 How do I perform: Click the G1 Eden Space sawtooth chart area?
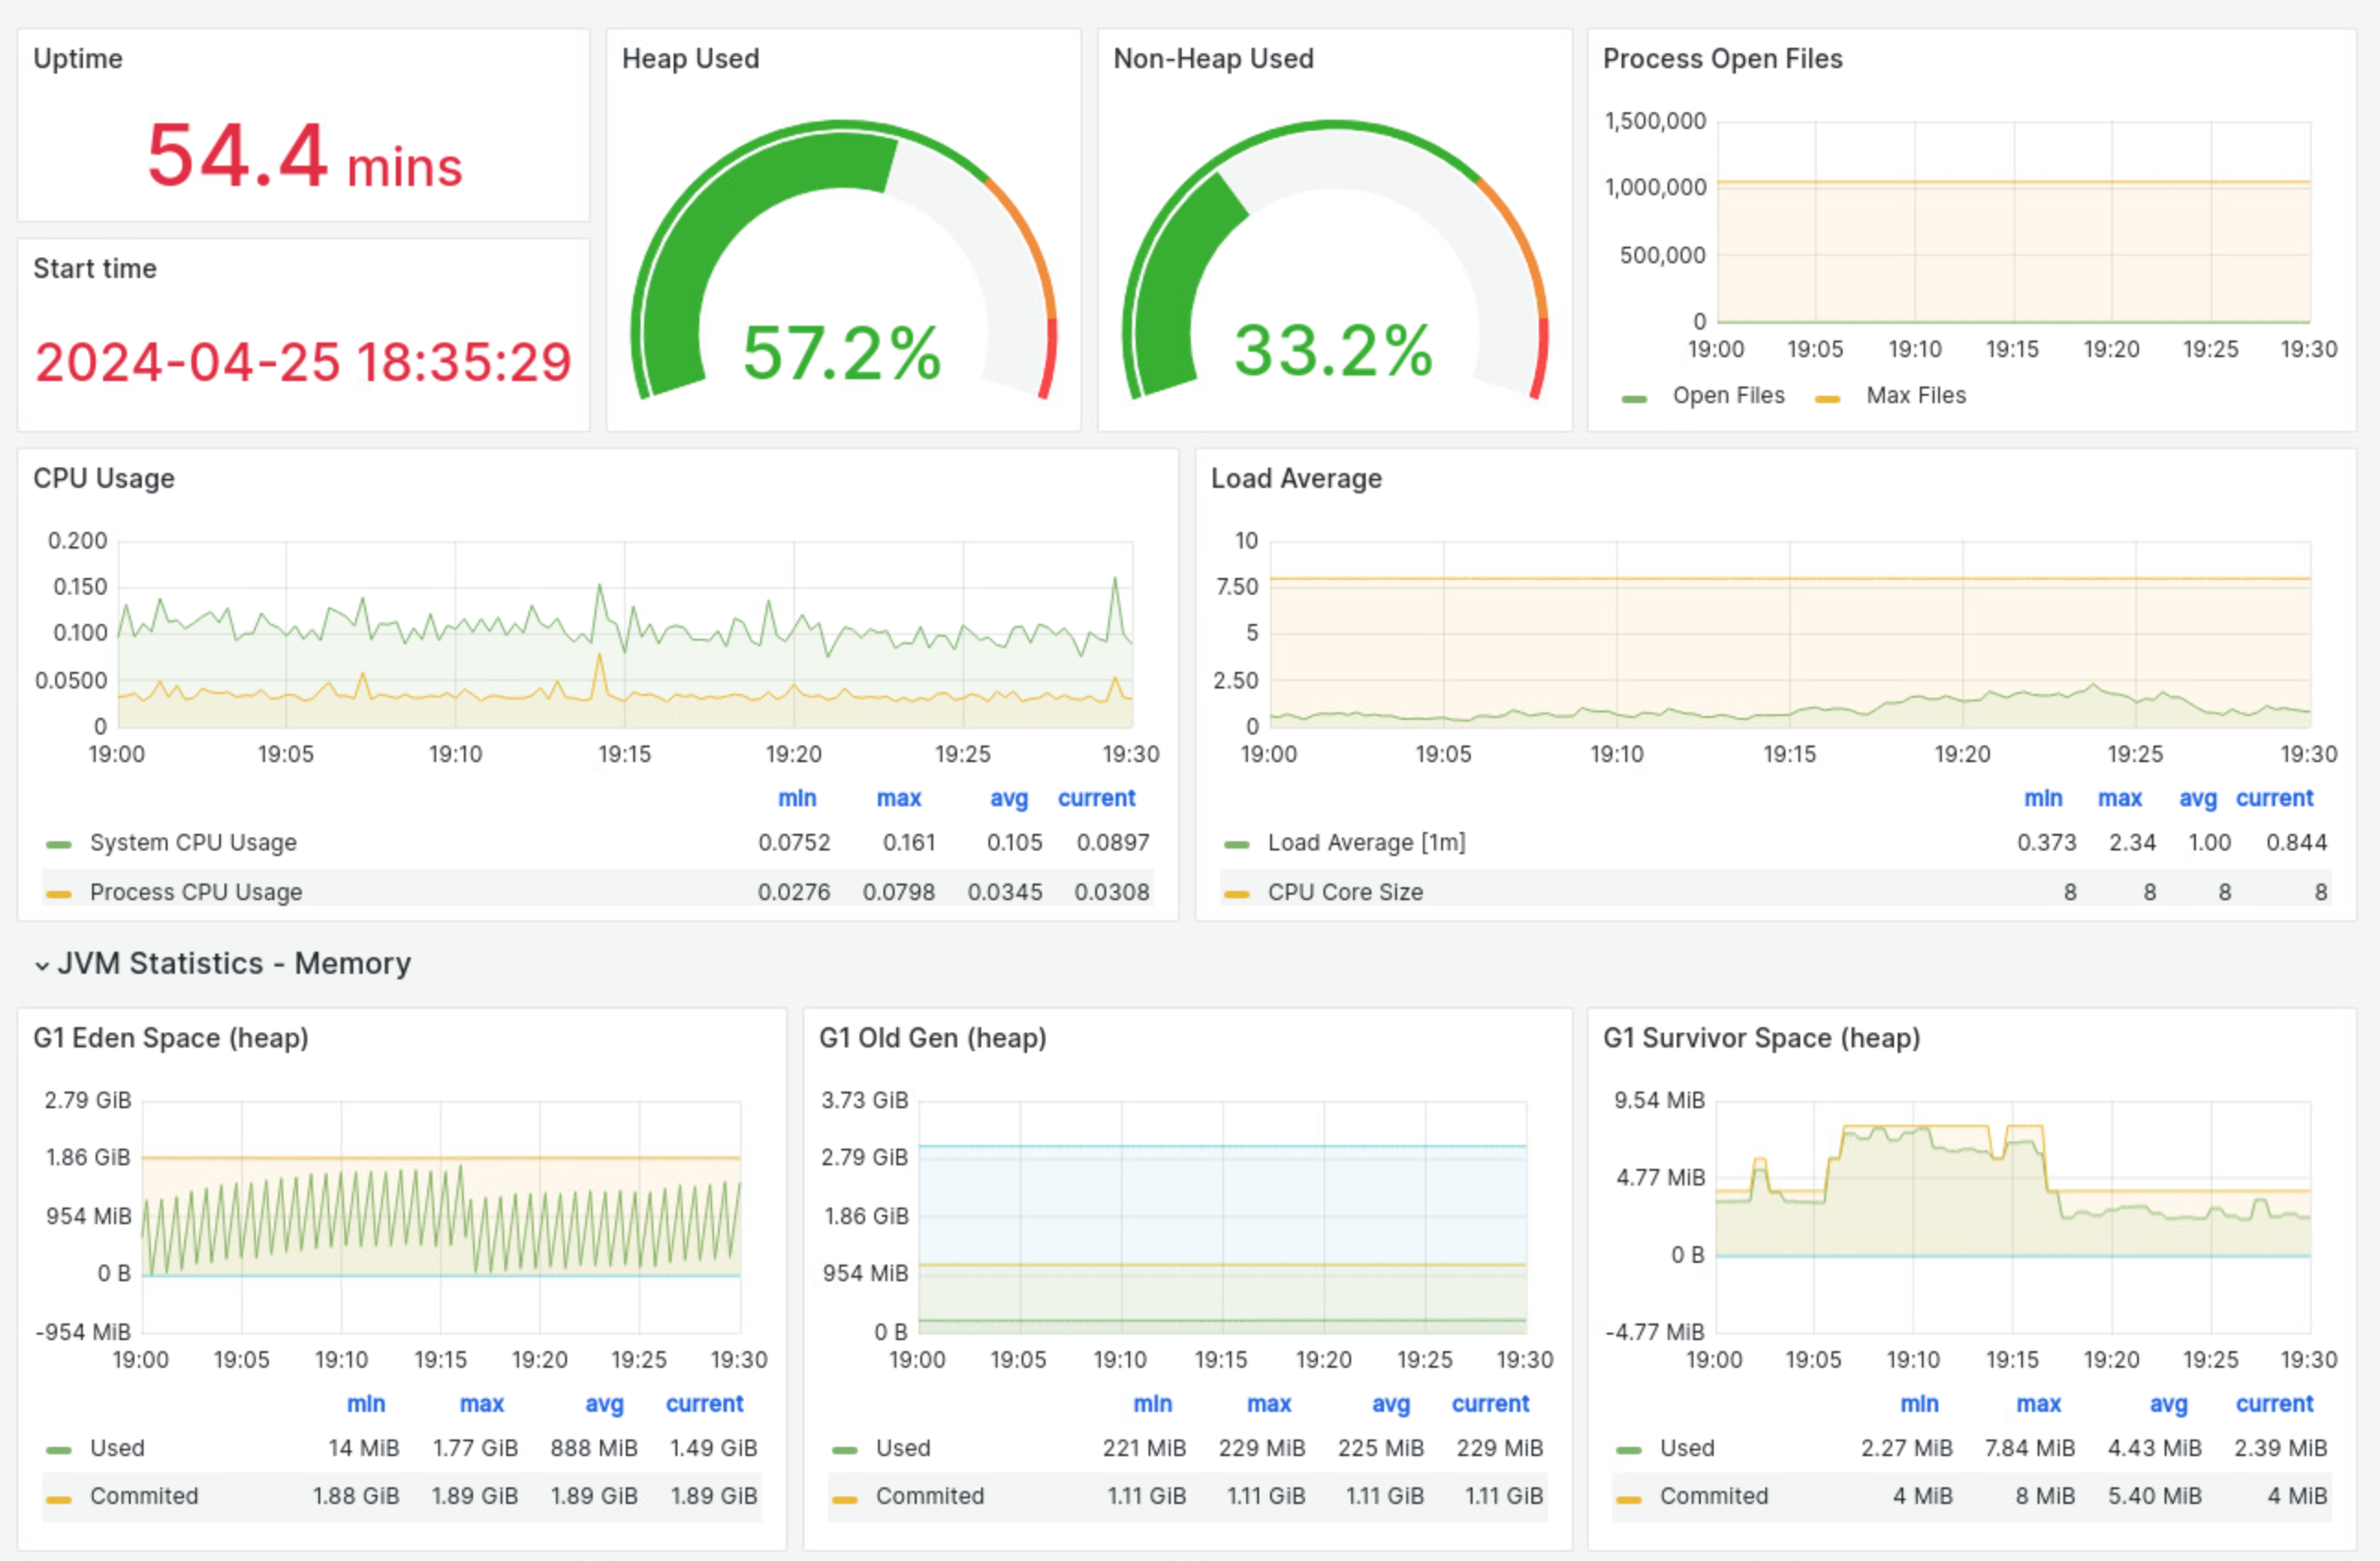tap(441, 1218)
